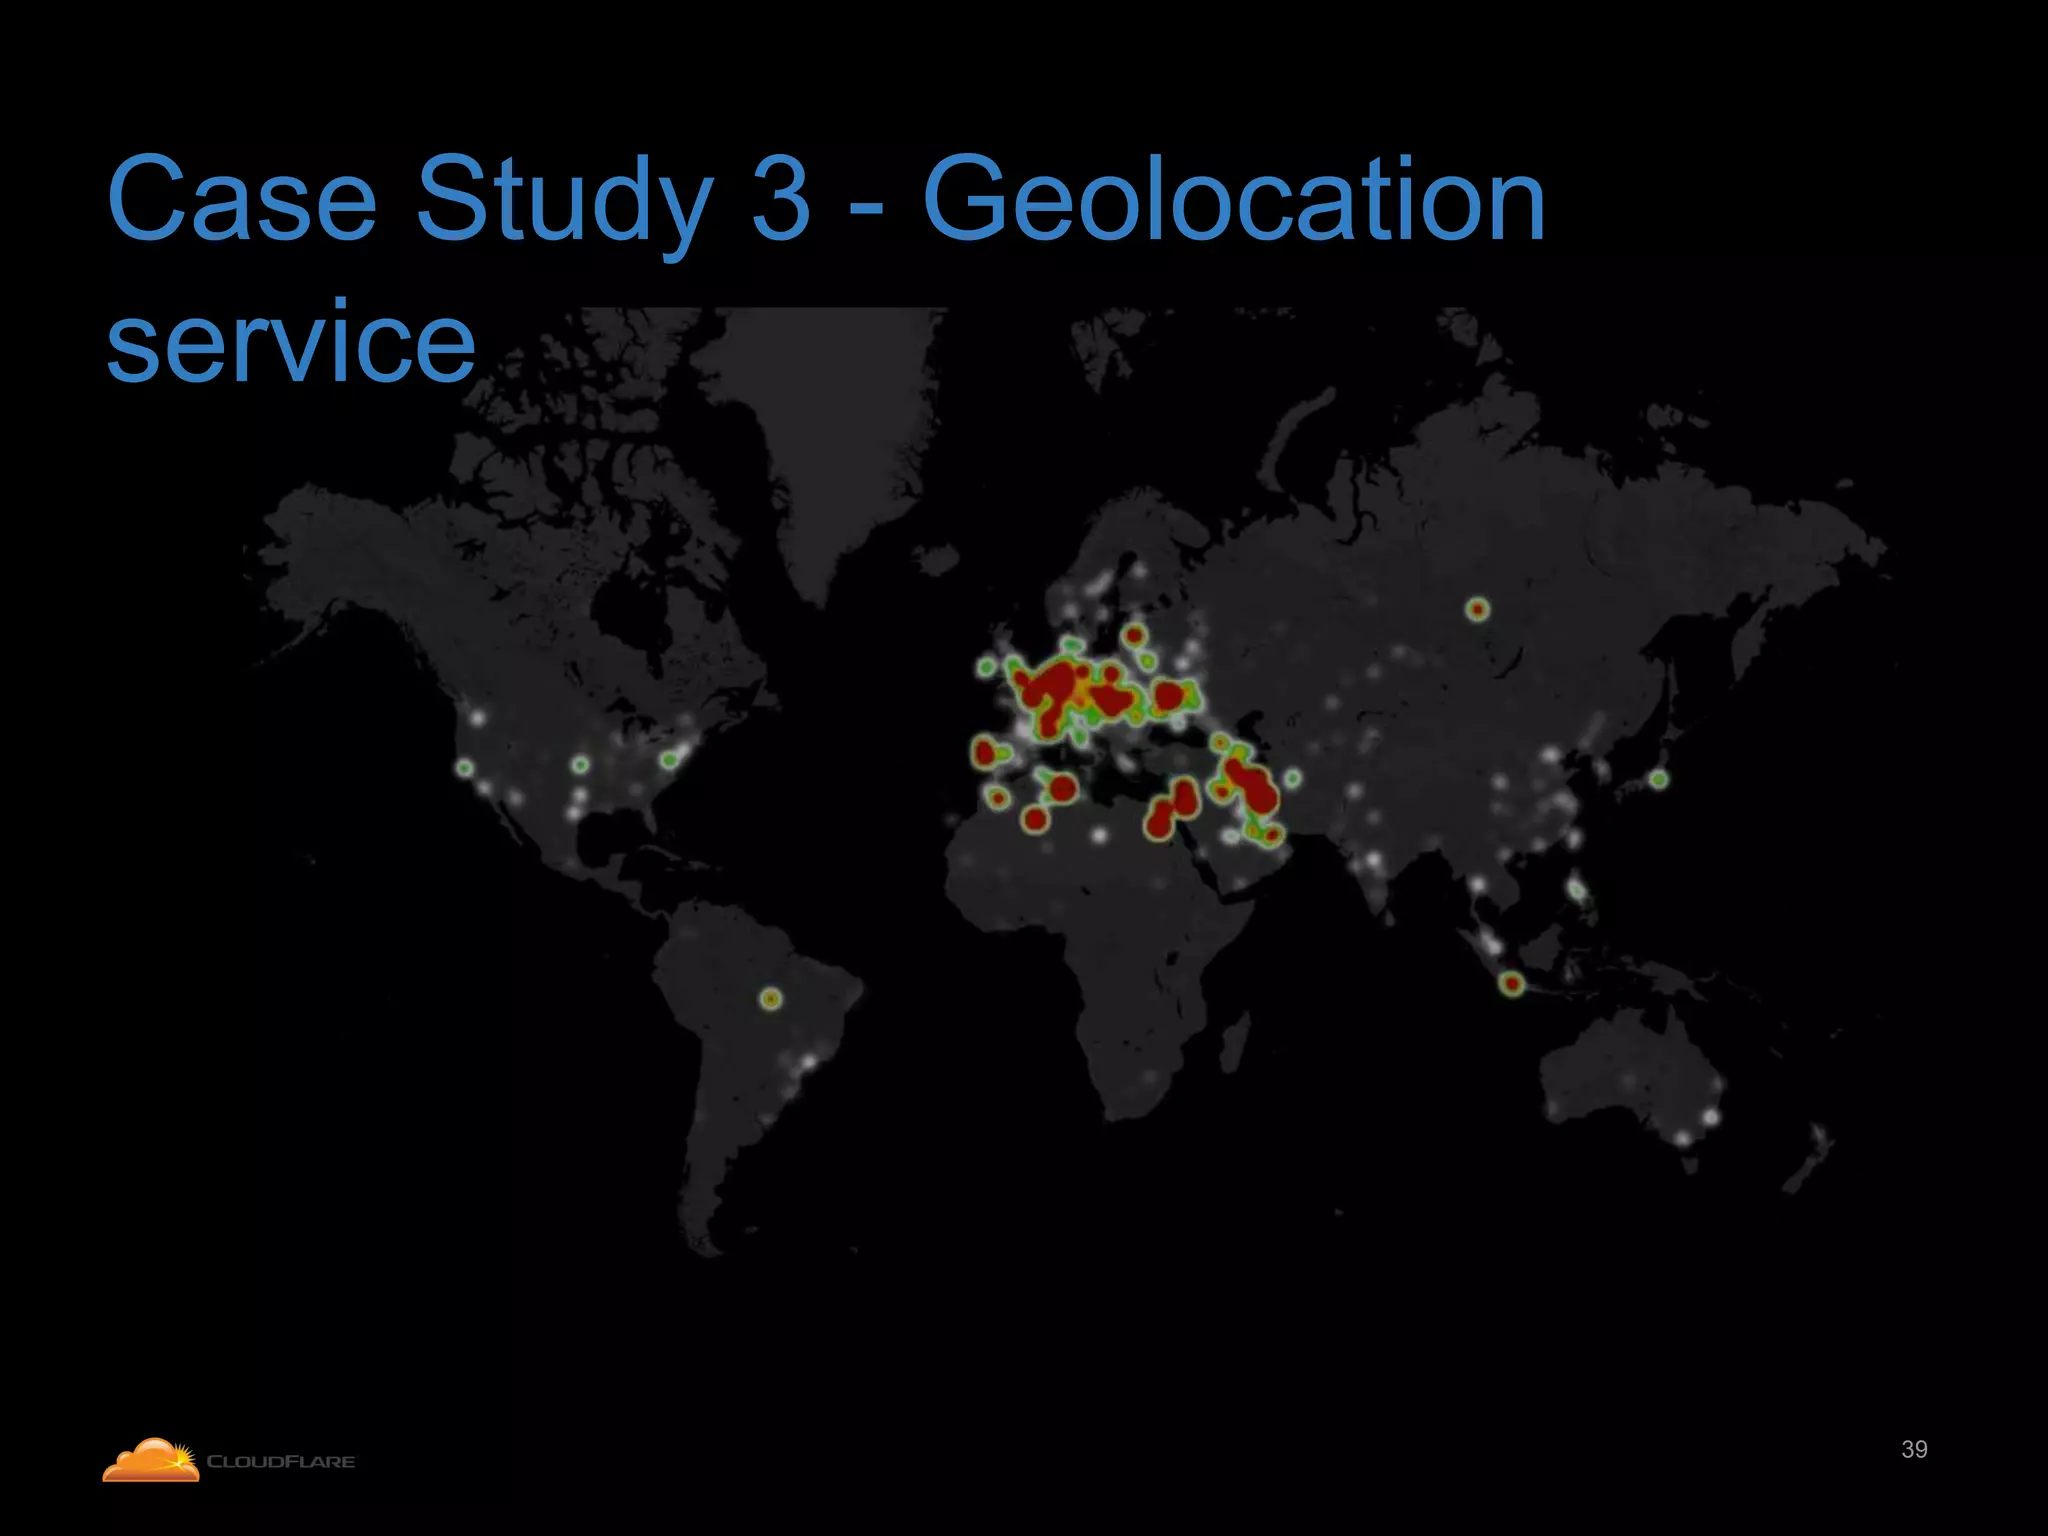Click the slide number 39
Viewport: 2048px width, 1536px height.
[x=1914, y=1449]
